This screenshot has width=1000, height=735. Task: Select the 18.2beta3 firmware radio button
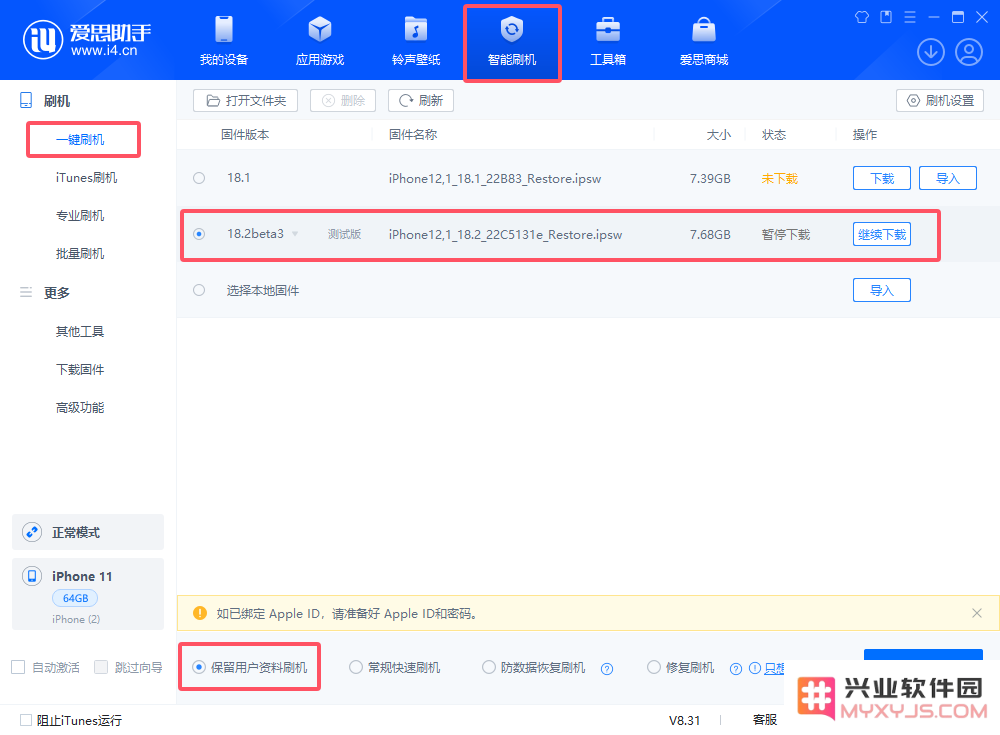click(x=199, y=234)
